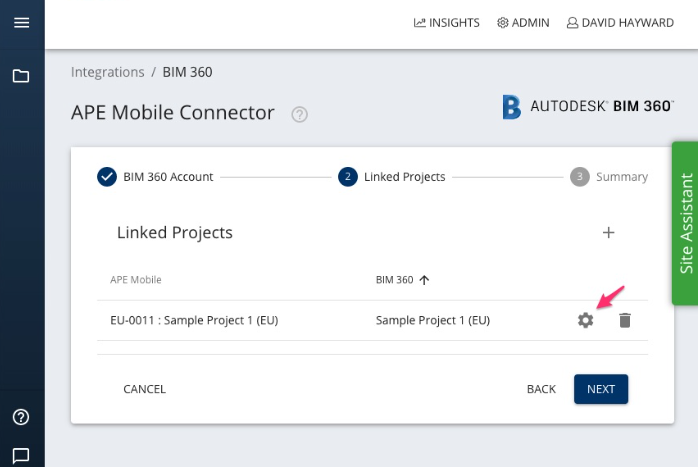Open the chat feedback icon in sidebar

pos(21,456)
